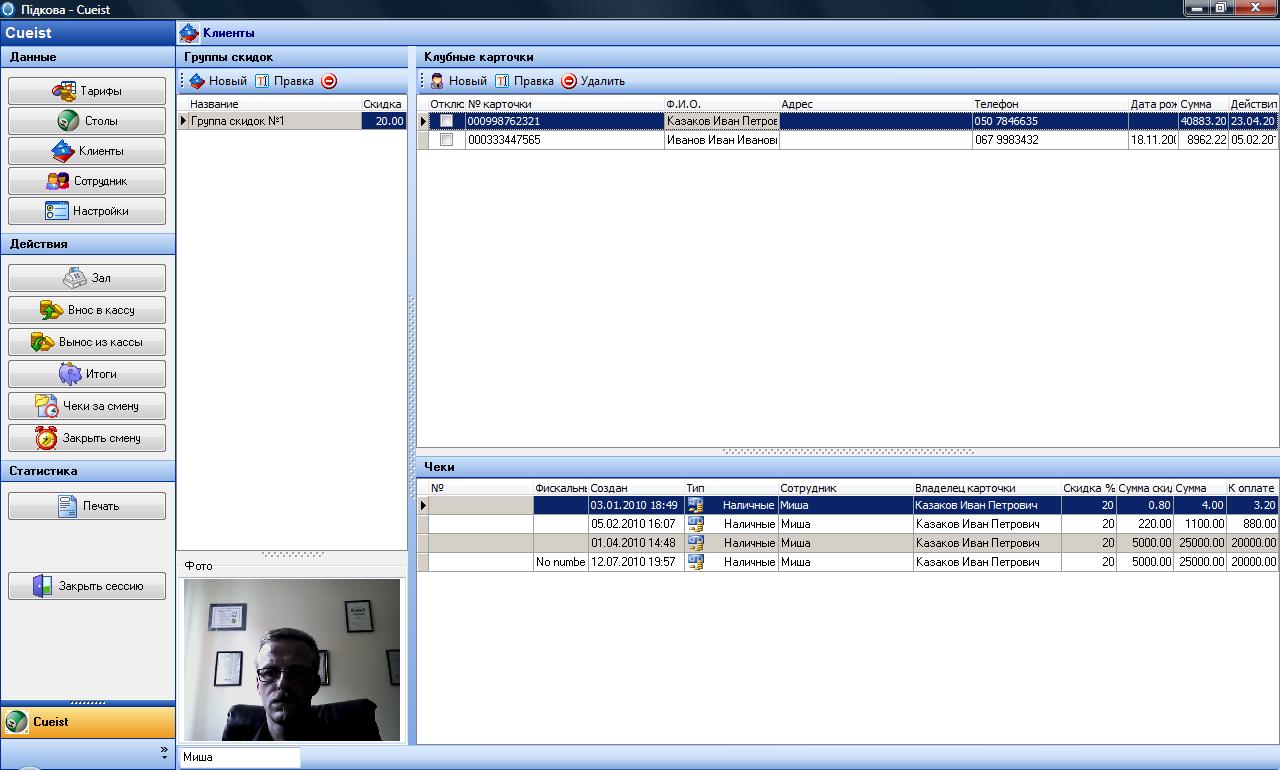
Task: Click Удалить to delete club card
Action: click(593, 81)
